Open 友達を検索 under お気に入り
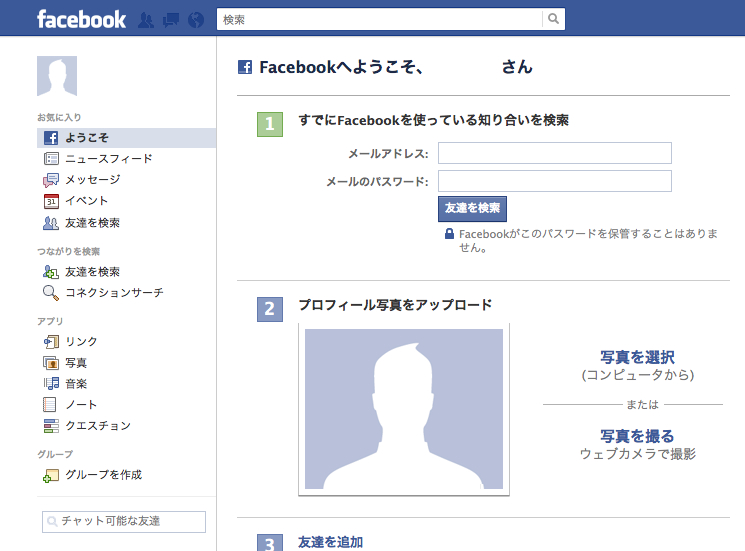Viewport: 745px width, 551px height. pyautogui.click(x=92, y=223)
